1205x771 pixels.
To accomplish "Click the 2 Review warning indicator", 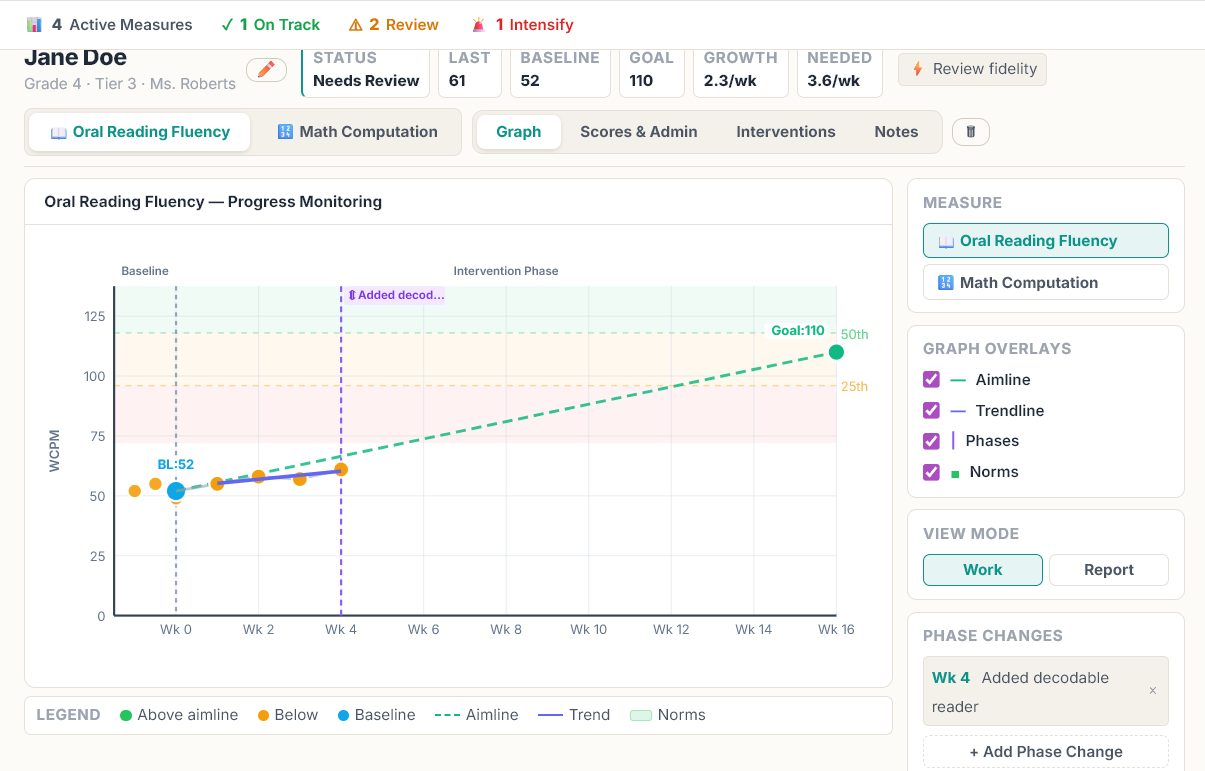I will pyautogui.click(x=393, y=25).
